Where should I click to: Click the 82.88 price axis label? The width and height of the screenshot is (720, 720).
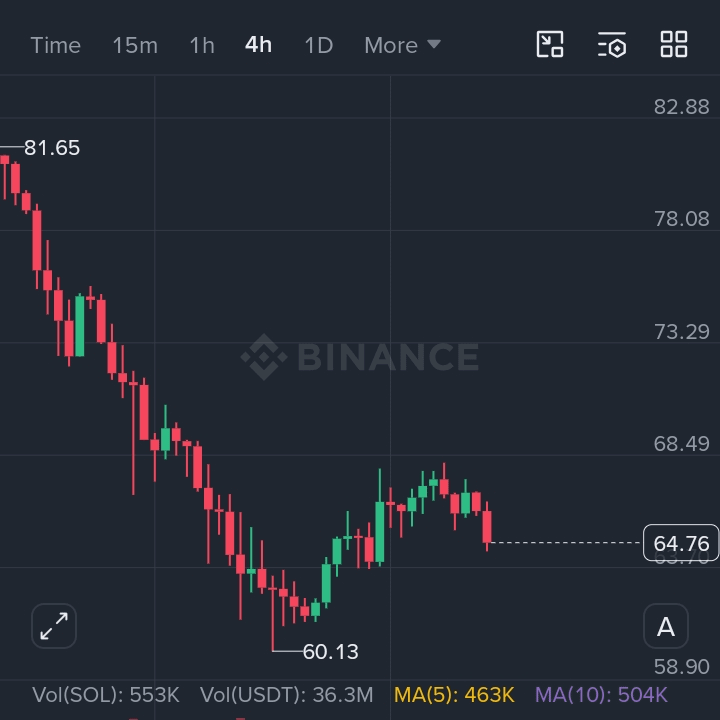(x=681, y=107)
